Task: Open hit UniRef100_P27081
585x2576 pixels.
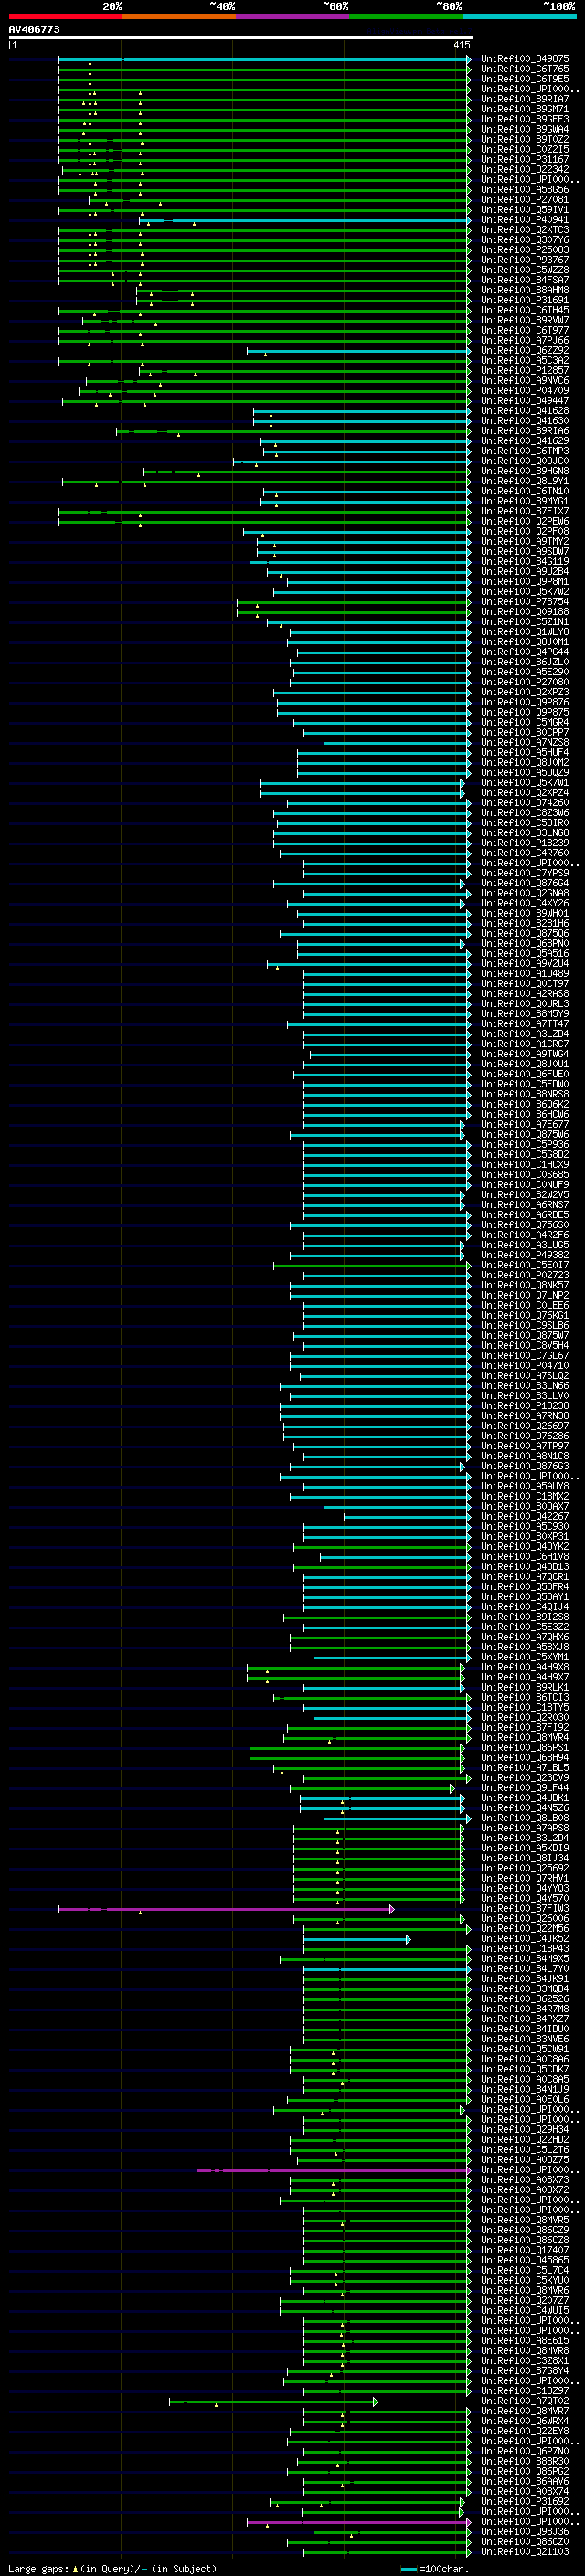Action: tap(525, 199)
